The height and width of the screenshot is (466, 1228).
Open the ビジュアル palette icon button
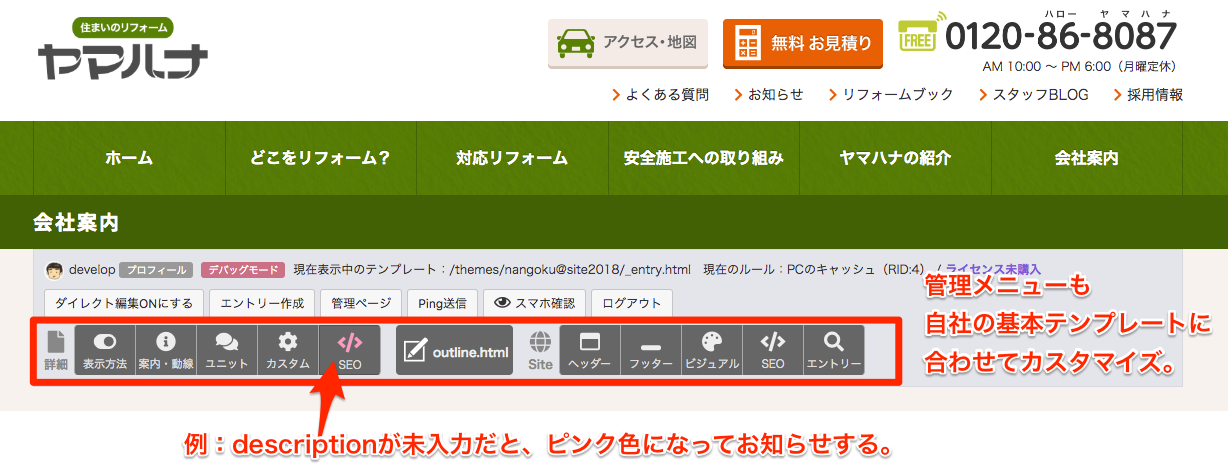pos(711,350)
